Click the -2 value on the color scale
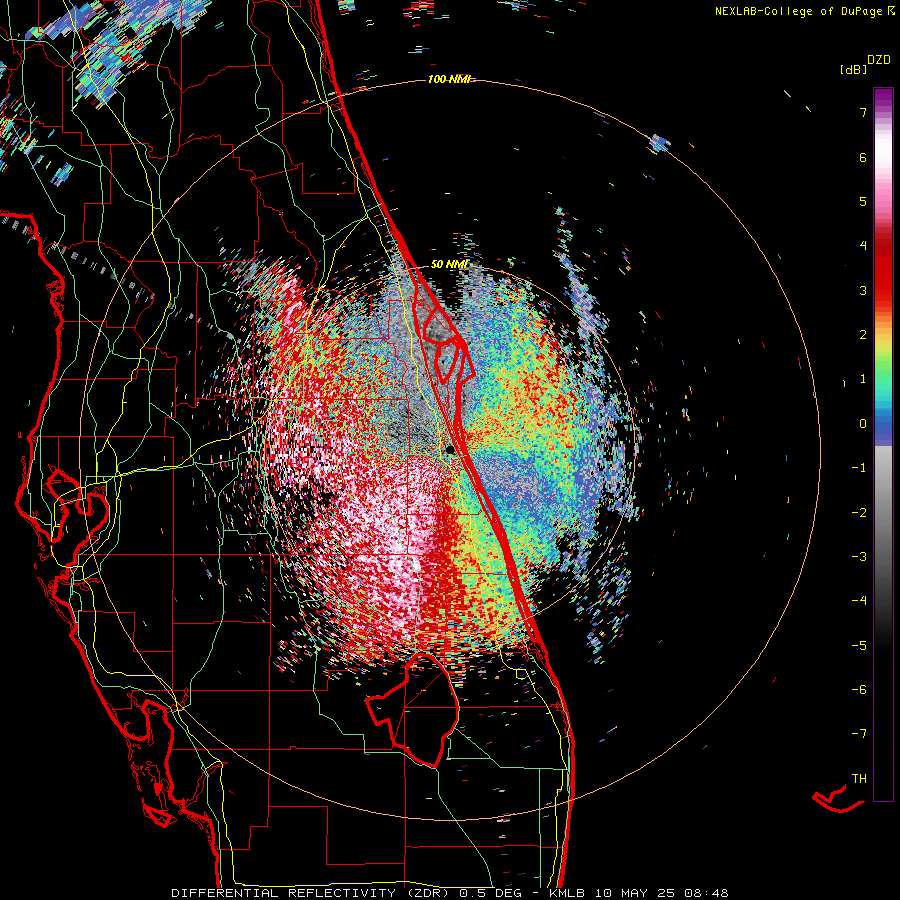 pos(859,512)
